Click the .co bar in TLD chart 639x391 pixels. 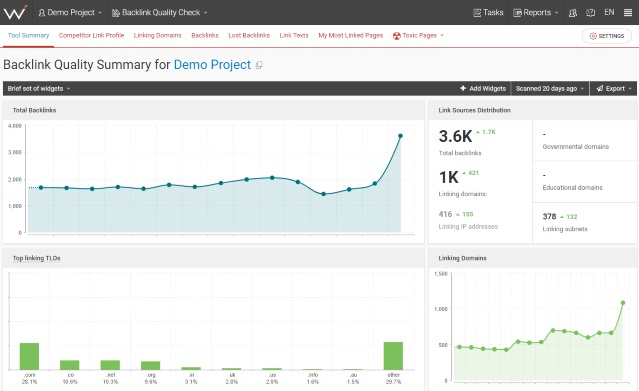coord(70,365)
